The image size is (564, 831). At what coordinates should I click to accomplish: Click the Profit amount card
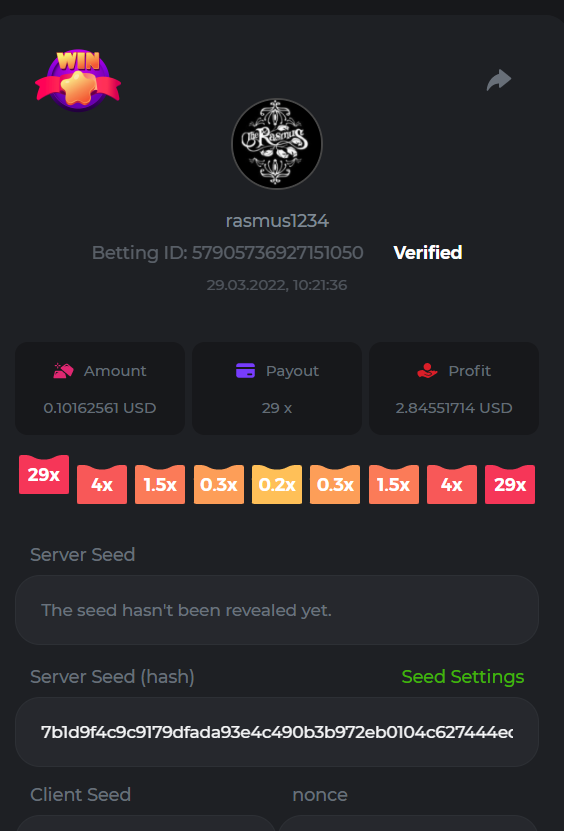pyautogui.click(x=454, y=388)
